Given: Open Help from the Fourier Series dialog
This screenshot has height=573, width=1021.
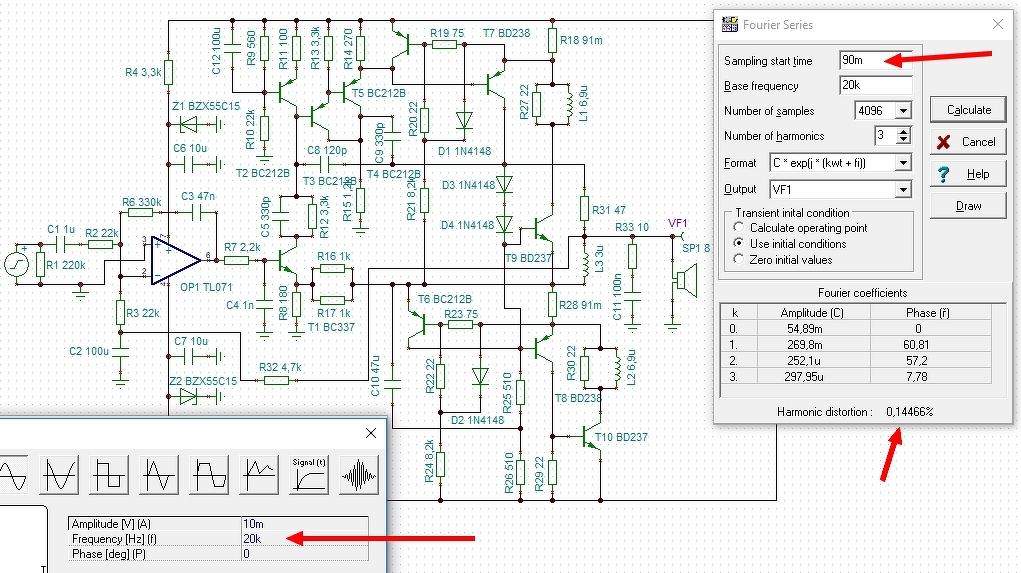Looking at the screenshot, I should 968,174.
